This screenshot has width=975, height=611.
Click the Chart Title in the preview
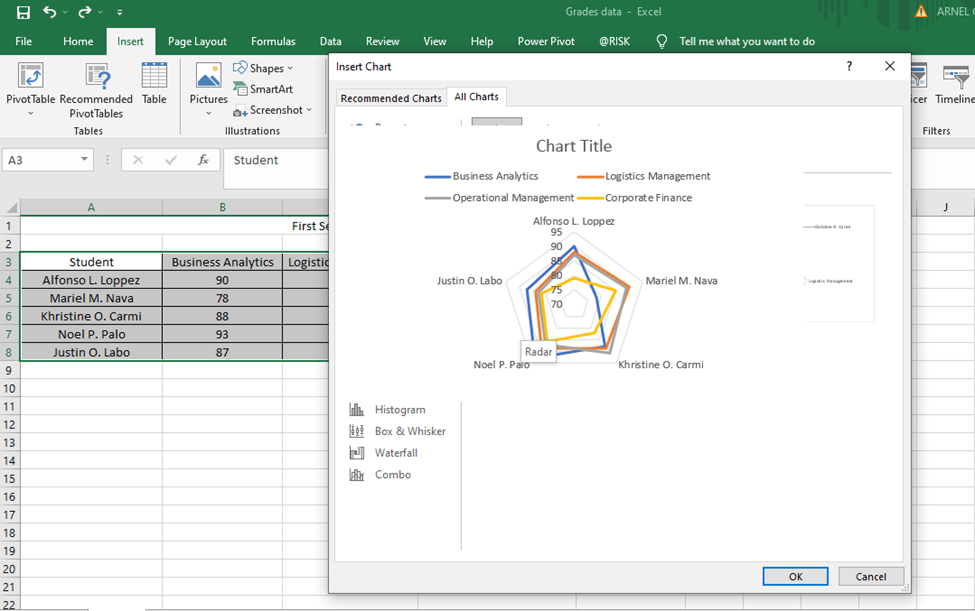tap(574, 146)
